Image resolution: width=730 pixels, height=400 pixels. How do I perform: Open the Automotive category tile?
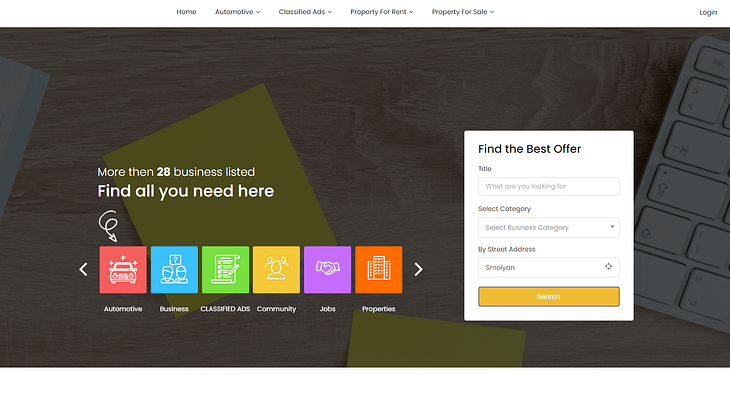point(123,270)
